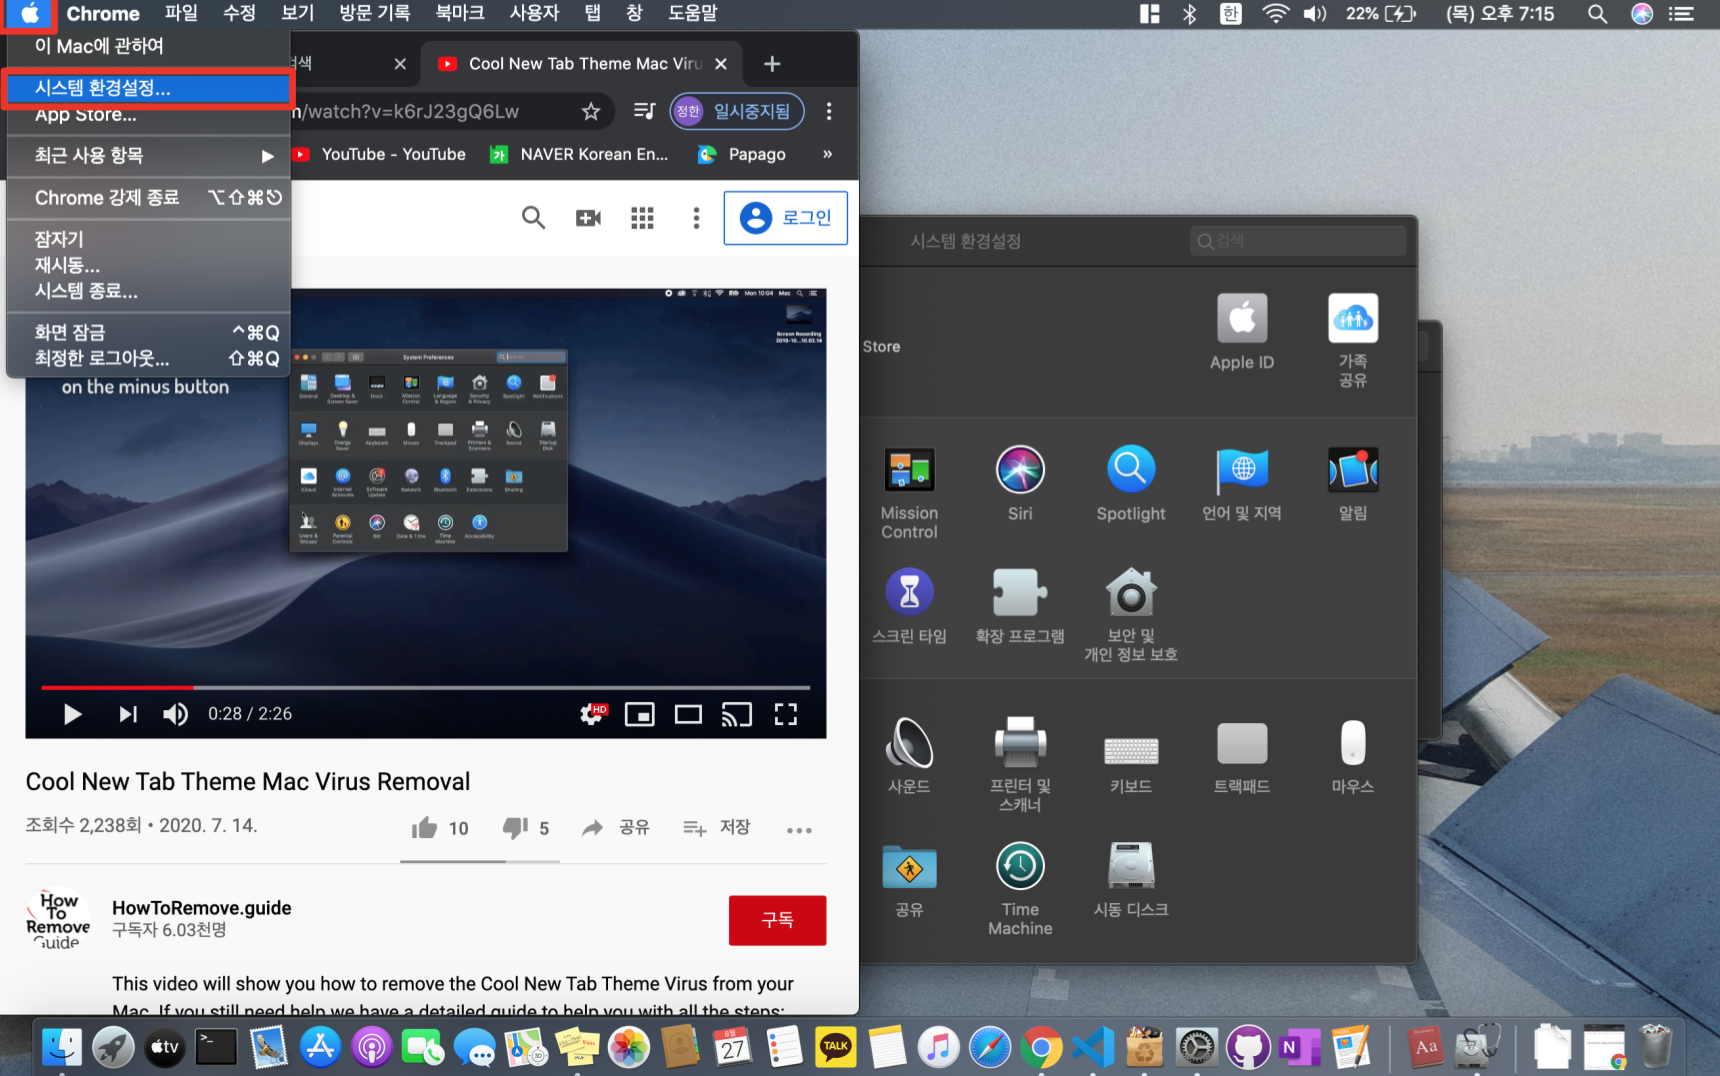The height and width of the screenshot is (1076, 1720).
Task: Open Mission Control preferences
Action: [909, 492]
